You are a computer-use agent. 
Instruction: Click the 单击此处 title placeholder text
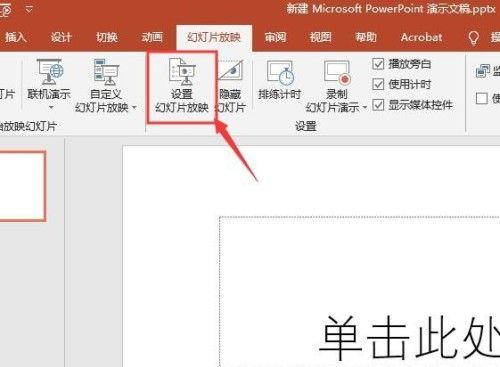coord(409,338)
